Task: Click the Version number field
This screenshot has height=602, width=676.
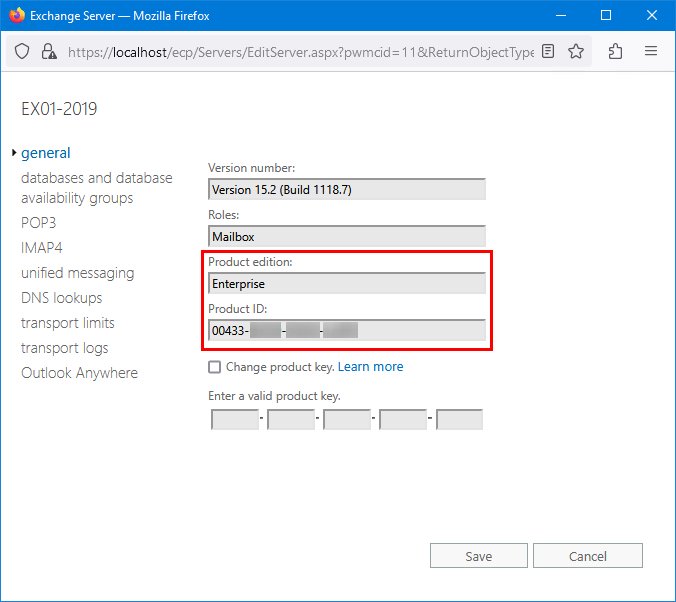Action: [347, 189]
